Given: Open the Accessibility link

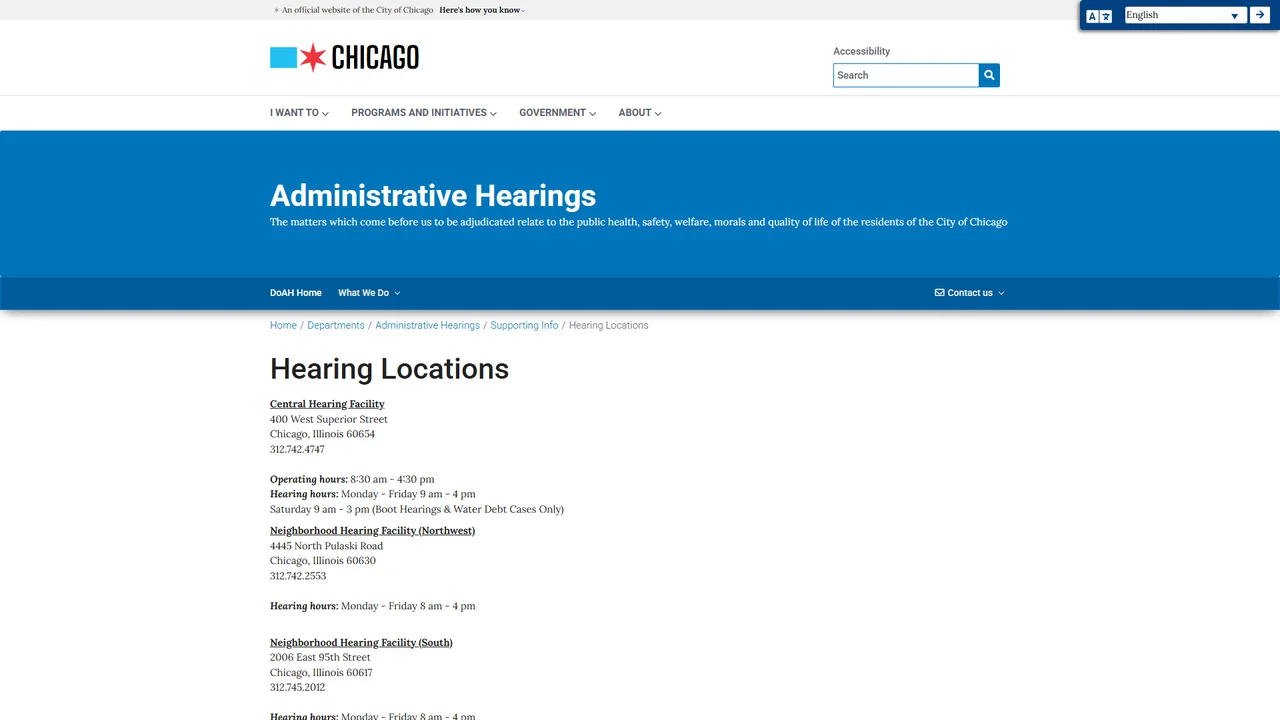Looking at the screenshot, I should (861, 51).
